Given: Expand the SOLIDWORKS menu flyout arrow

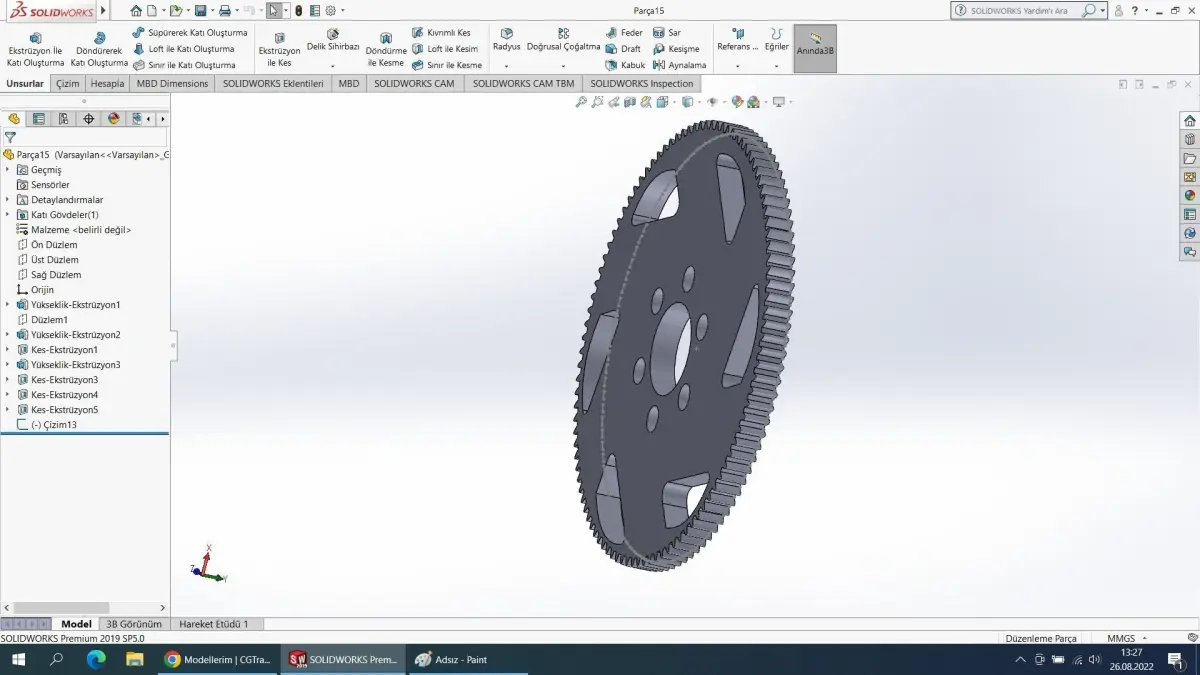Looking at the screenshot, I should (x=103, y=11).
